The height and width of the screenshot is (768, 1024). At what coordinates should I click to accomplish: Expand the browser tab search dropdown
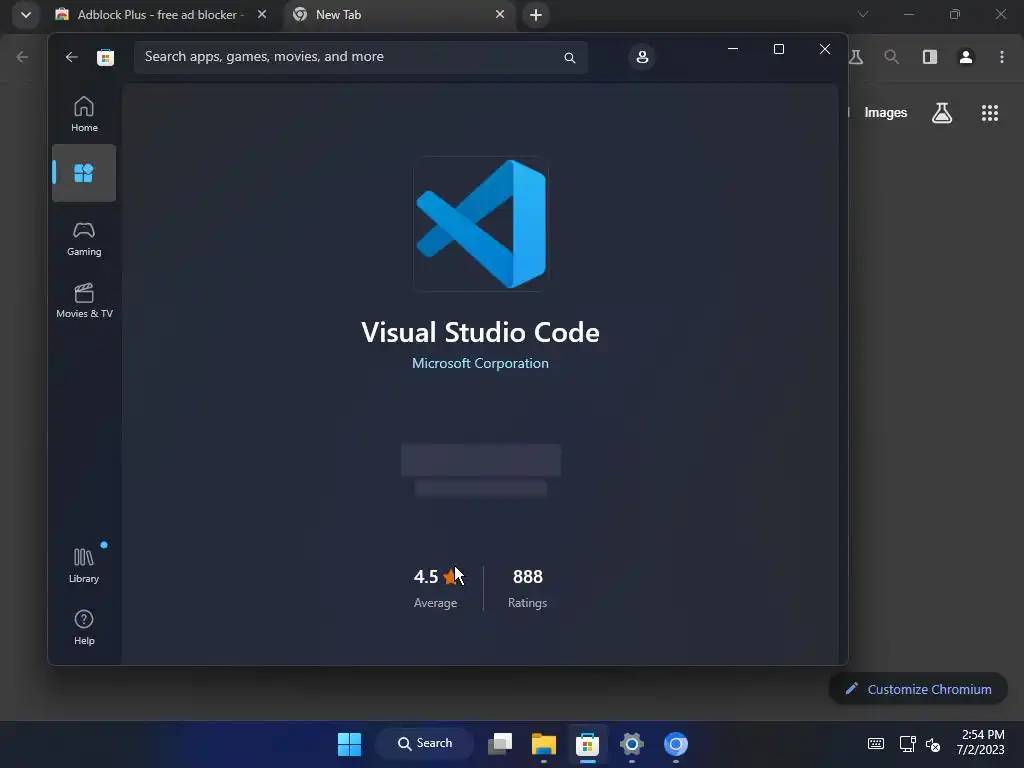(x=26, y=15)
